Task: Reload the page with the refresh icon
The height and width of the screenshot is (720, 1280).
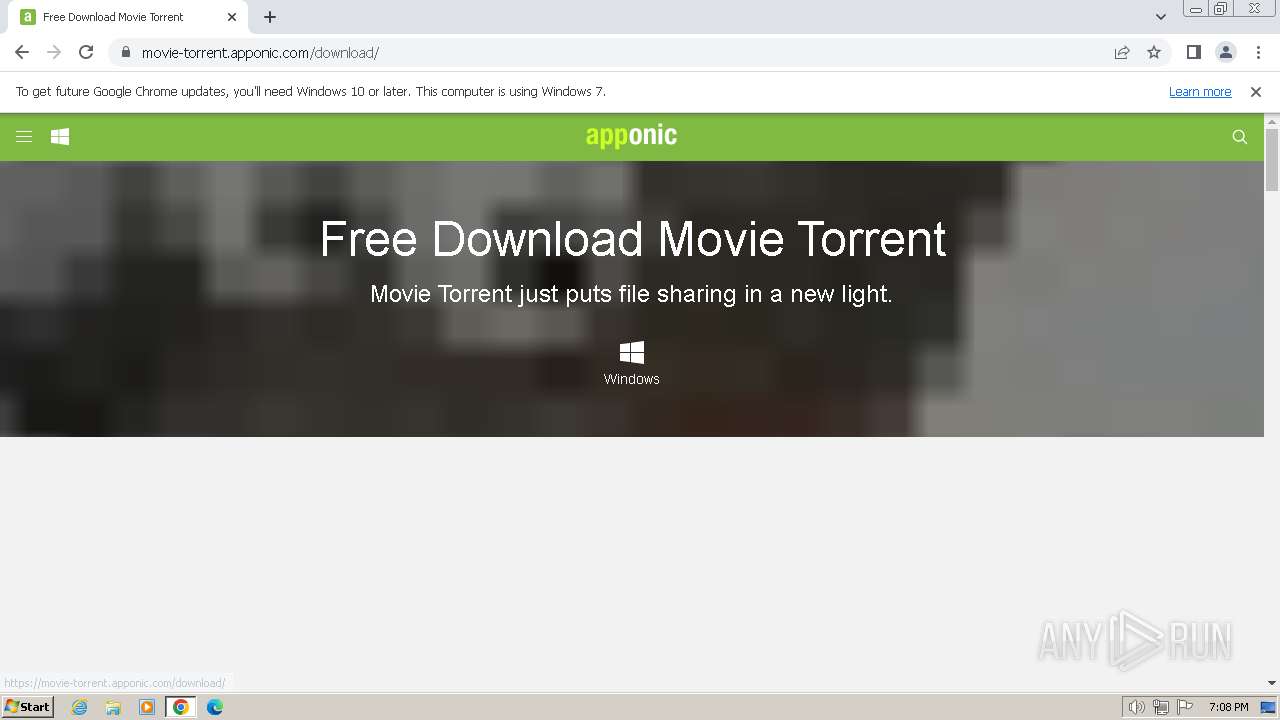Action: coord(86,52)
